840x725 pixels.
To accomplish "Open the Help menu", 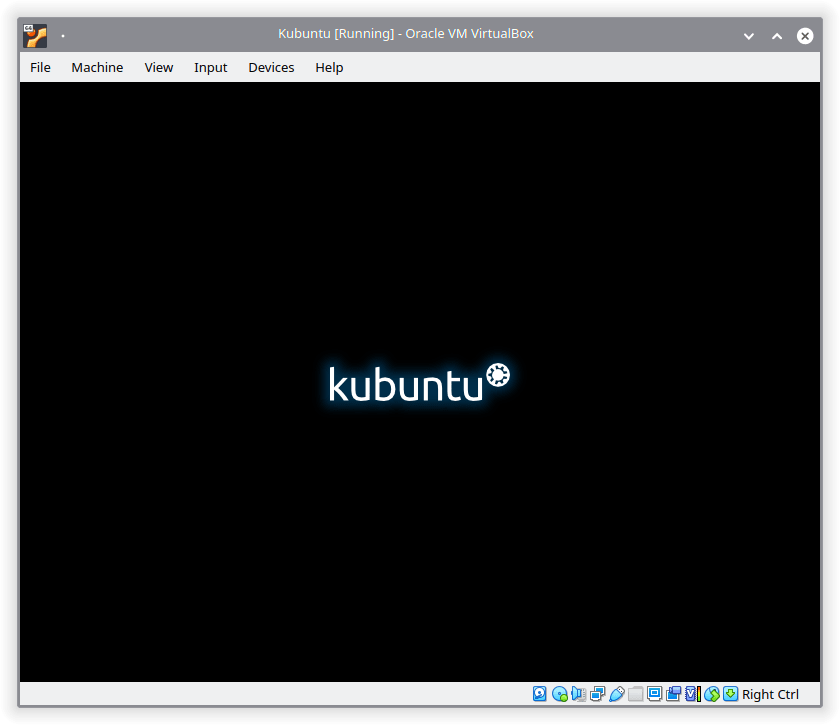I will pyautogui.click(x=329, y=68).
